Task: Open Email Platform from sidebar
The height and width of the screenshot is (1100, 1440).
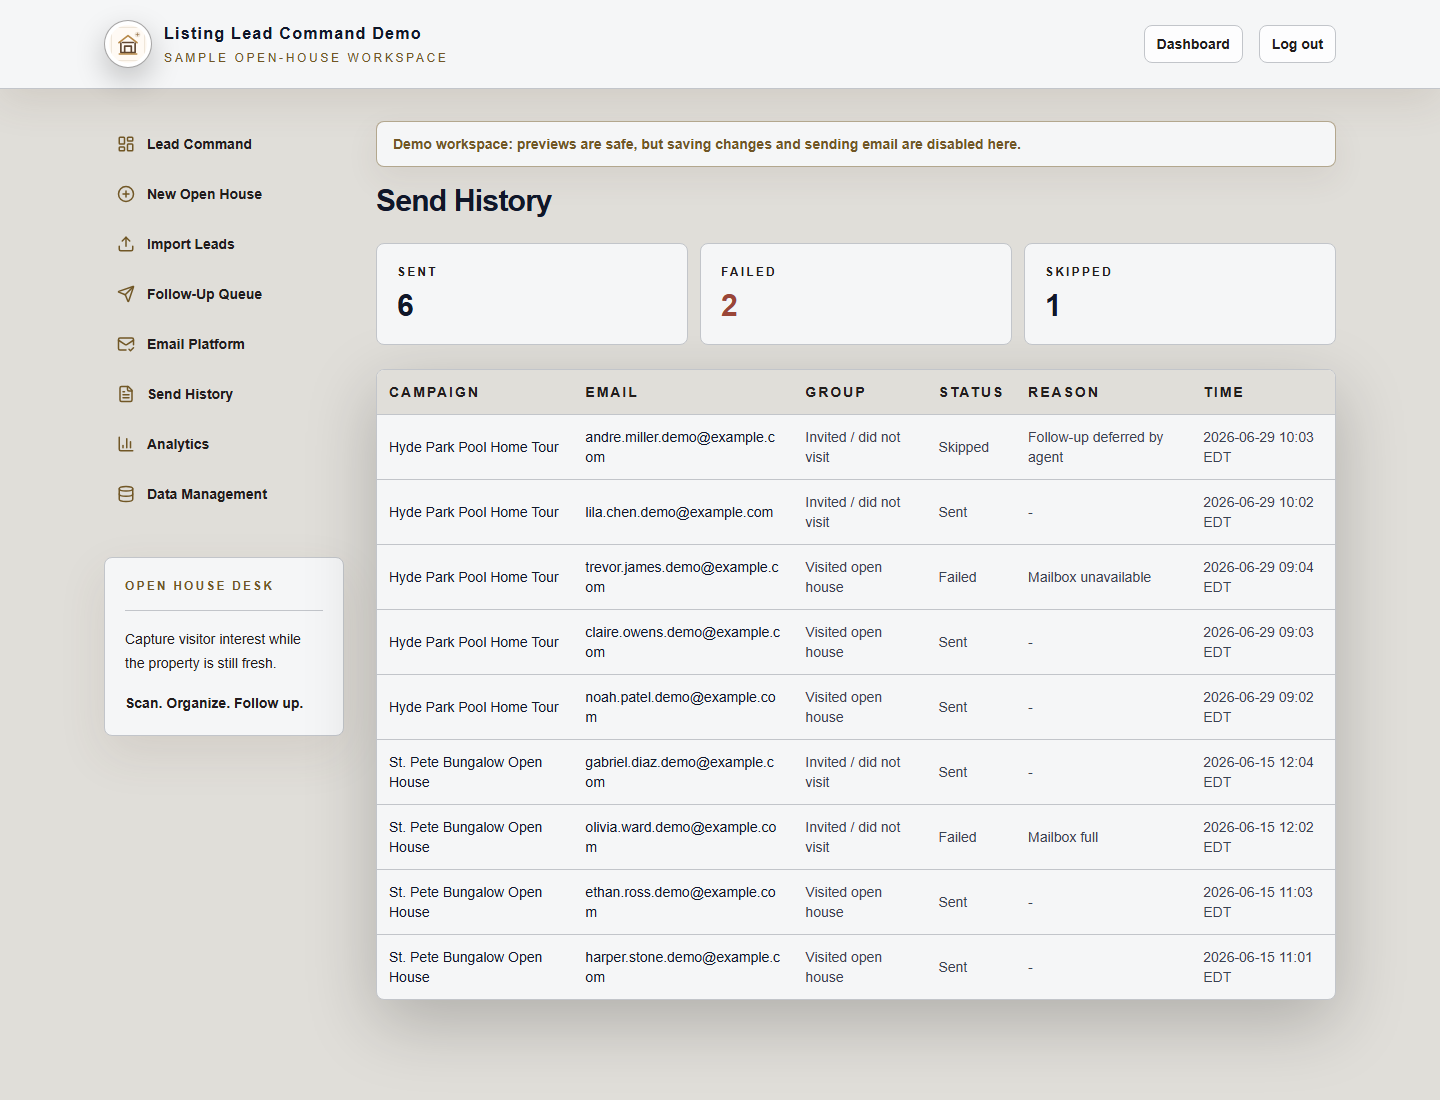Action: tap(195, 344)
